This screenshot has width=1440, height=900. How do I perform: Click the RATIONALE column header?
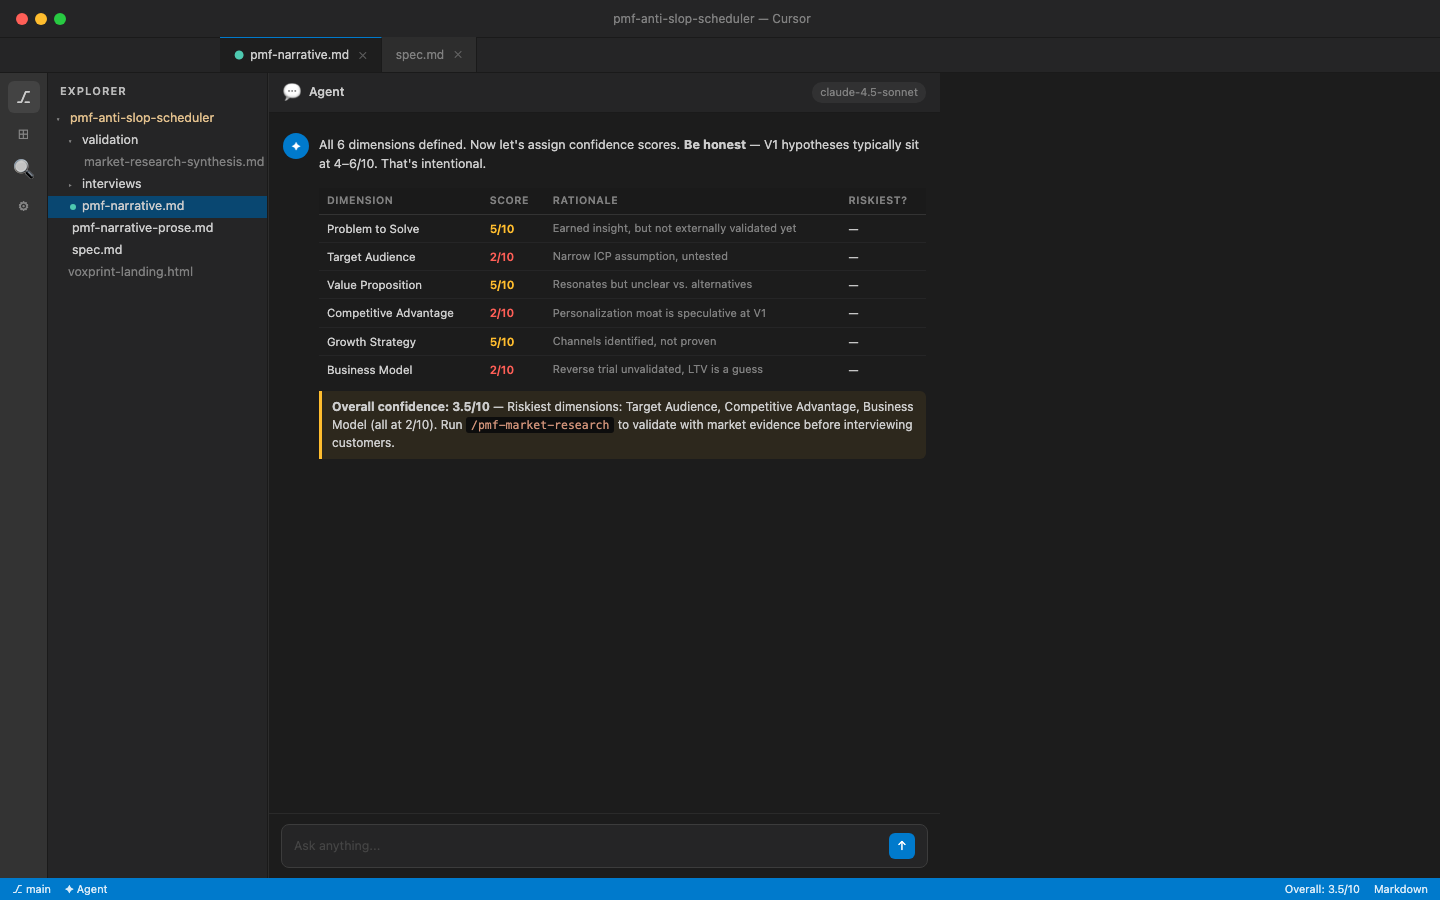585,201
